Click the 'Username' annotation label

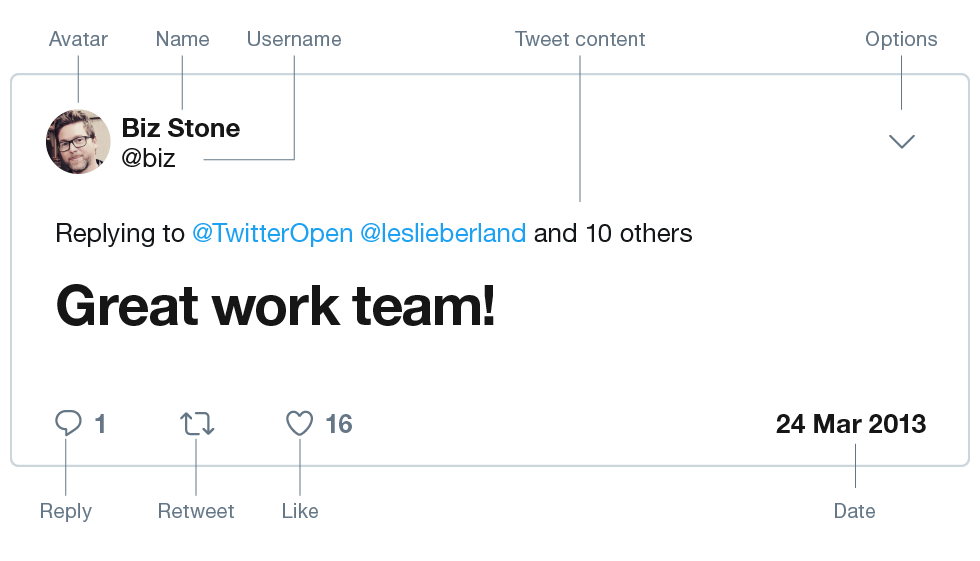294,39
